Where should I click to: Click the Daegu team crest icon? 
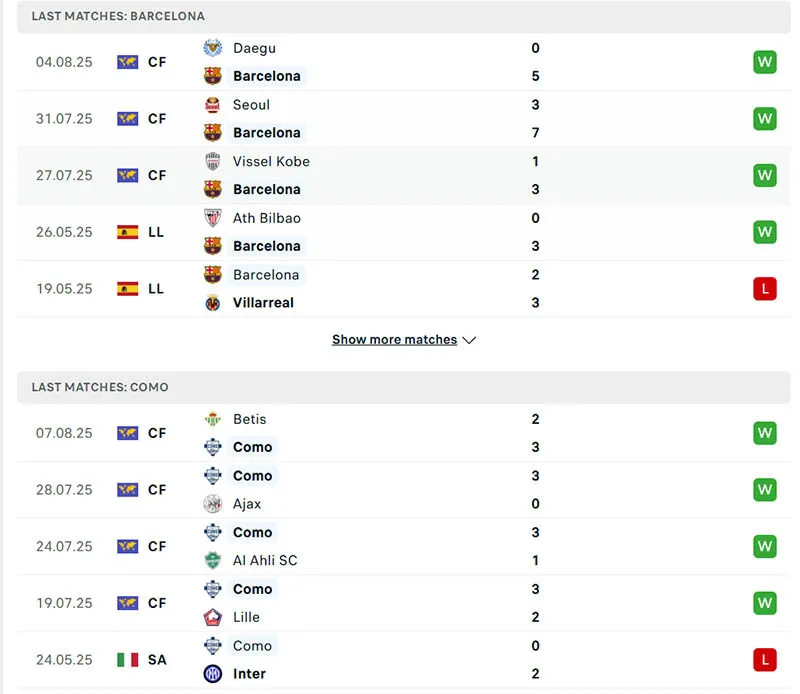coord(212,48)
